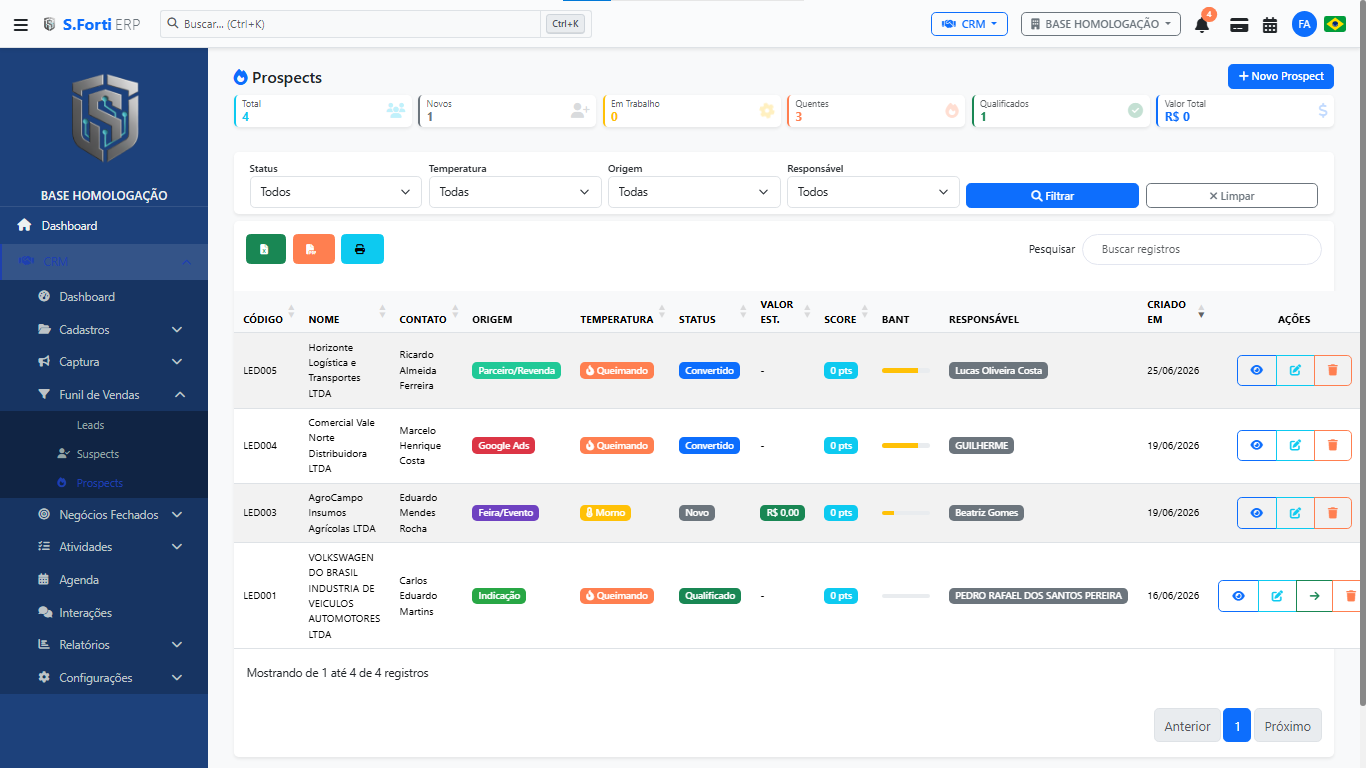This screenshot has height=768, width=1366.
Task: Open the CRM module dropdown in top bar
Action: coord(969,24)
